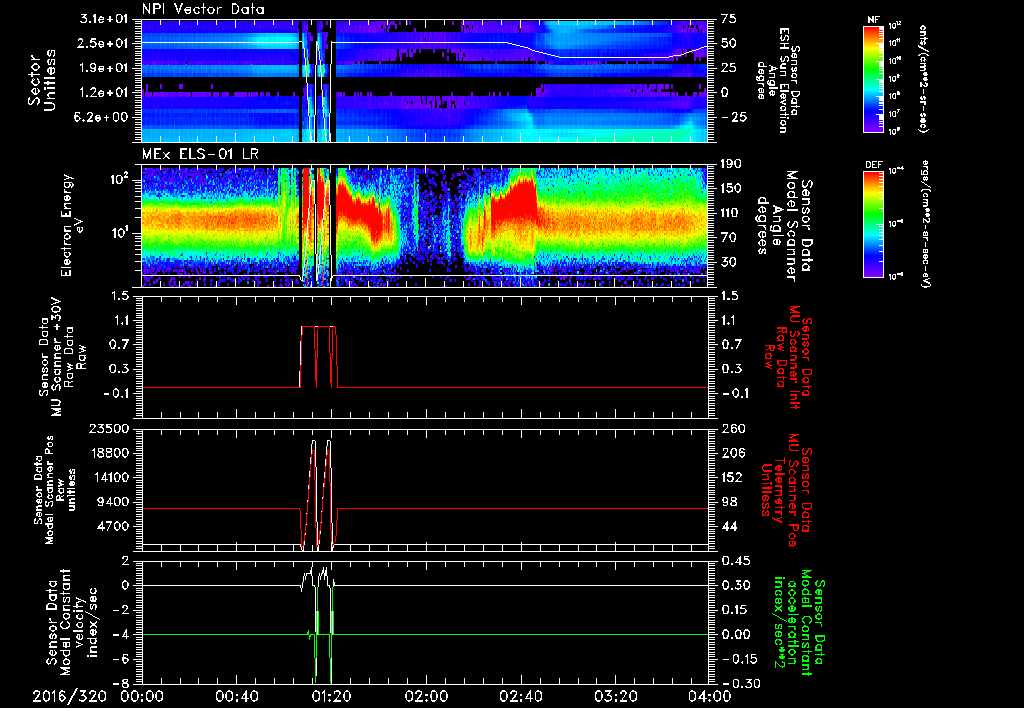1024x708 pixels.
Task: Click the red "MU Scanner Pos Telemetry" axis label
Action: [x=786, y=491]
